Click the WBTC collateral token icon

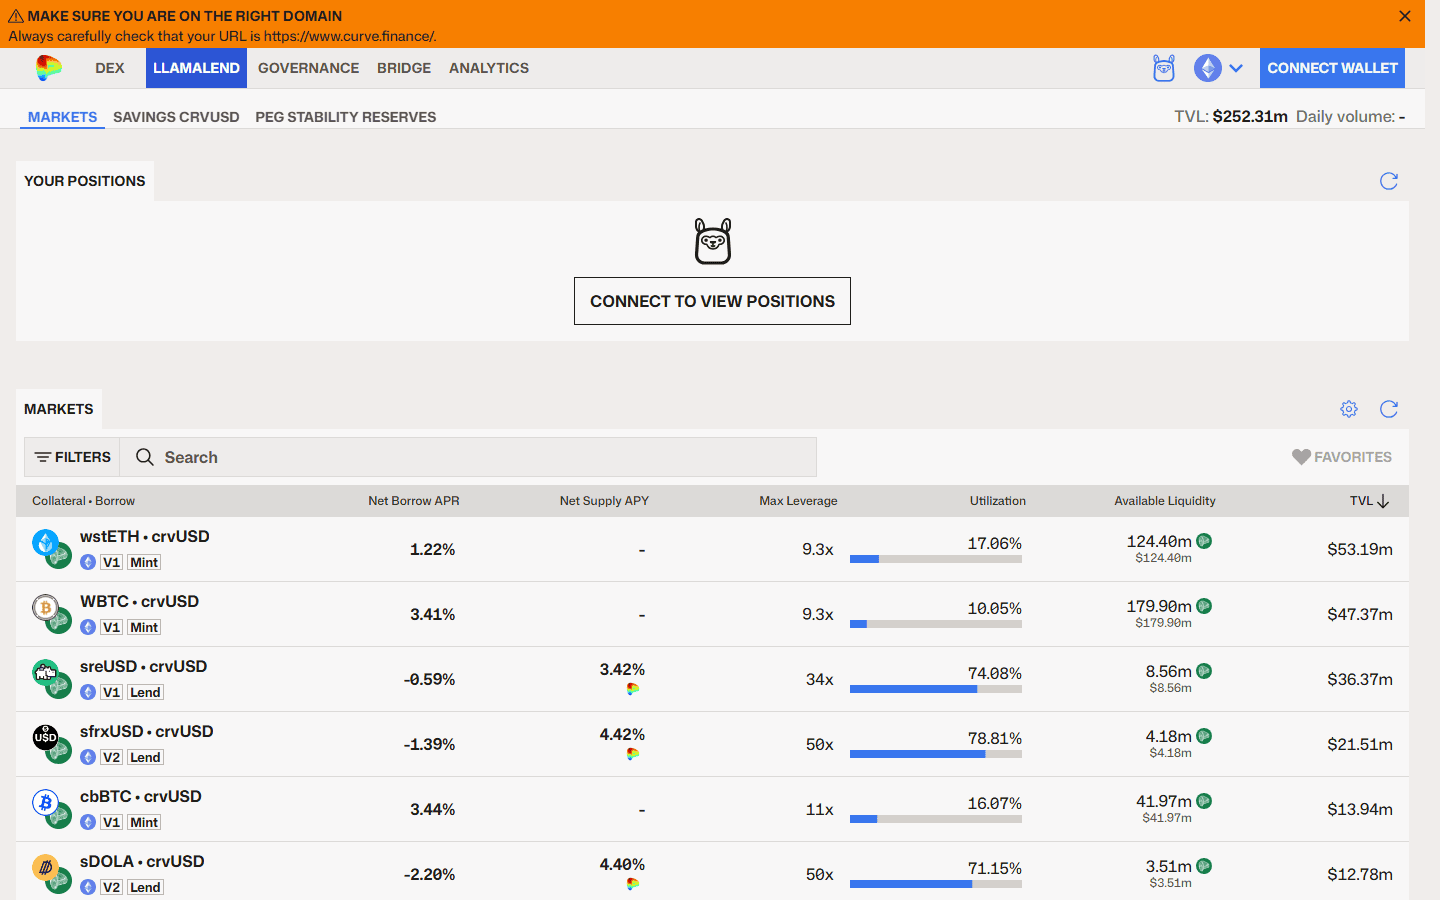pos(45,607)
